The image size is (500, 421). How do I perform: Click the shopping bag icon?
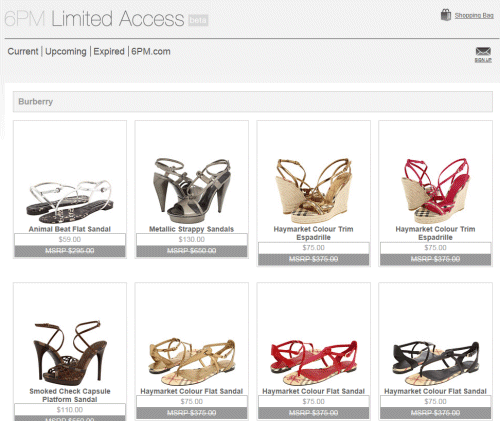tap(446, 15)
